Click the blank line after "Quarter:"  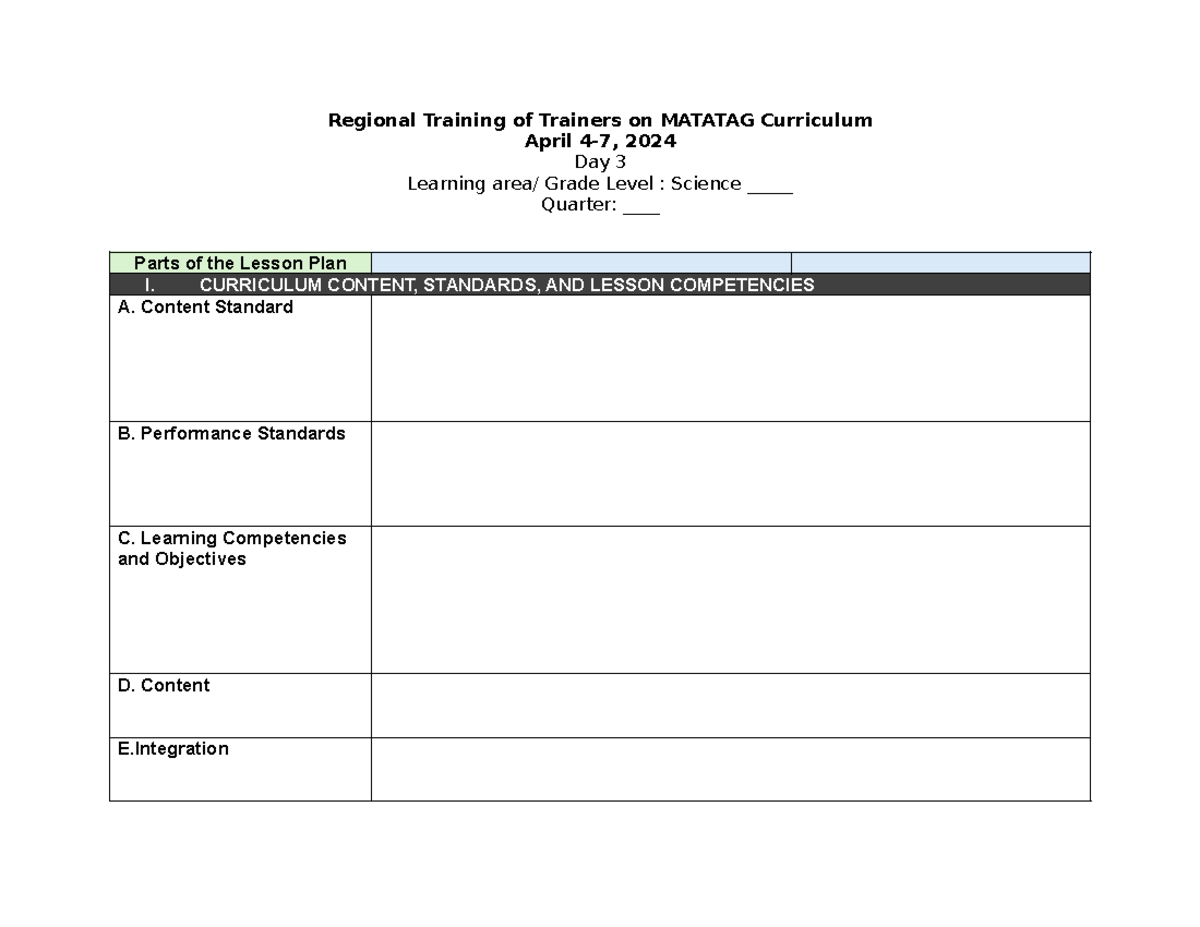[x=643, y=204]
